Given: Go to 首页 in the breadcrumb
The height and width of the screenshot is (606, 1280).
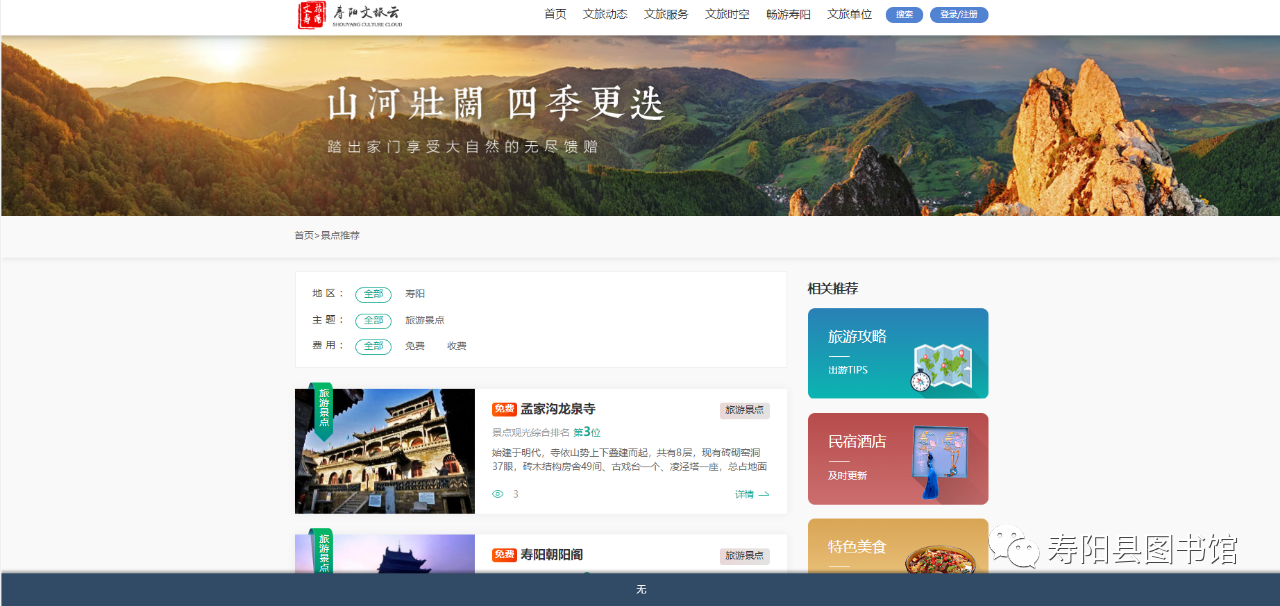Looking at the screenshot, I should pyautogui.click(x=304, y=235).
